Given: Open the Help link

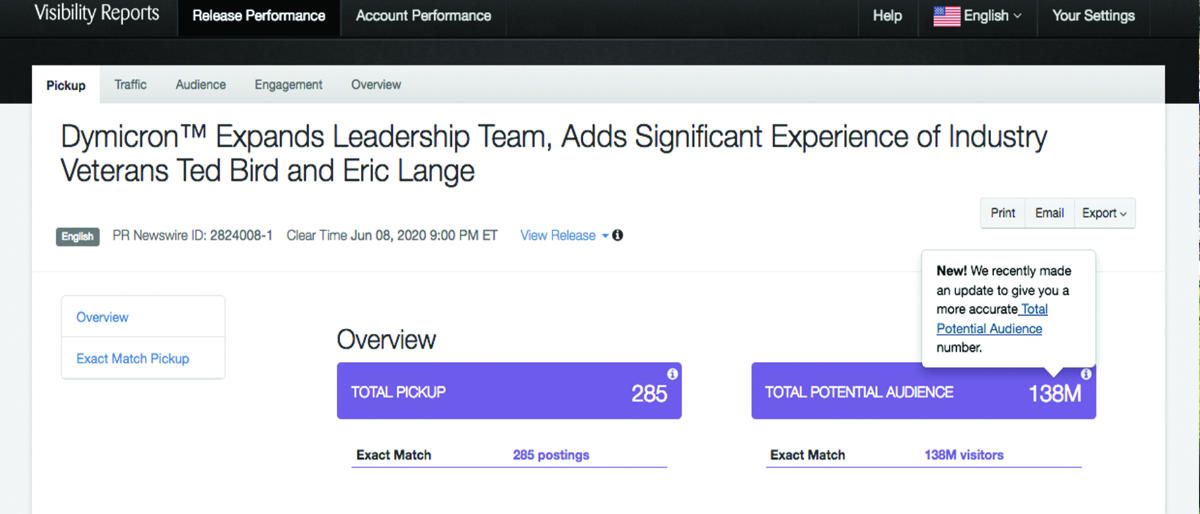Looking at the screenshot, I should click(887, 16).
